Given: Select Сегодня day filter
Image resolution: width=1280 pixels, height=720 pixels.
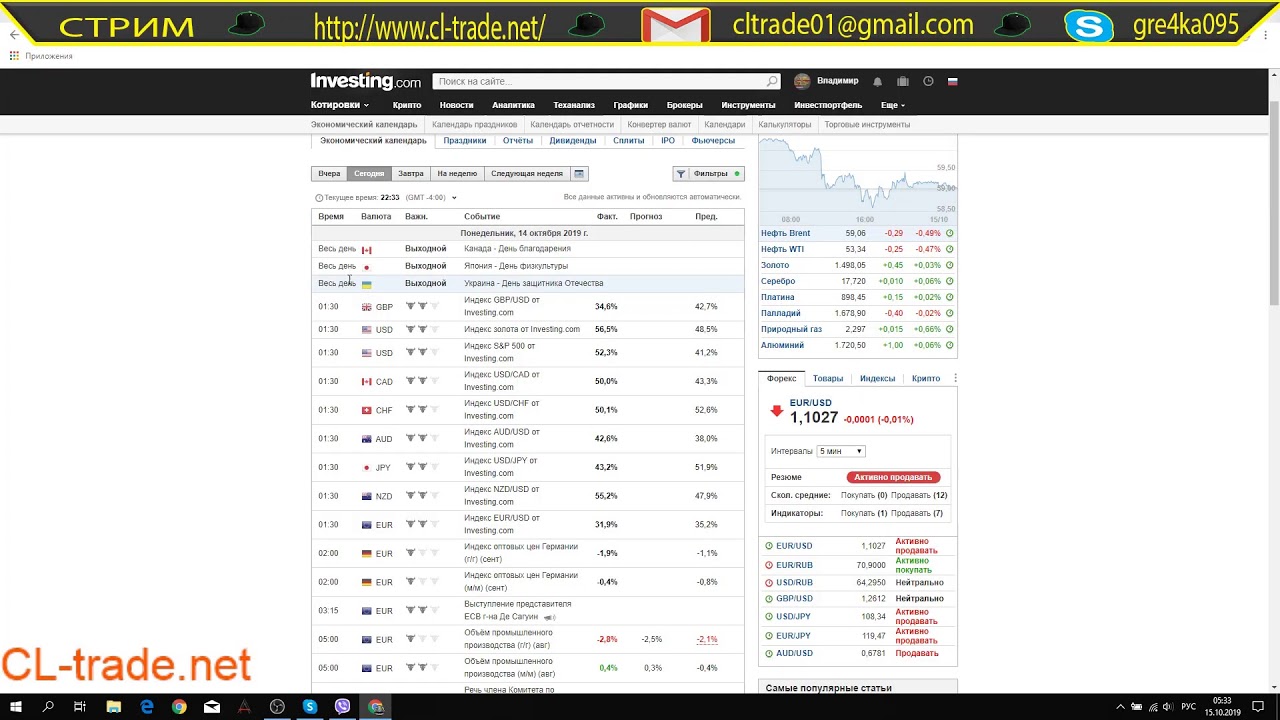Looking at the screenshot, I should 369,173.
